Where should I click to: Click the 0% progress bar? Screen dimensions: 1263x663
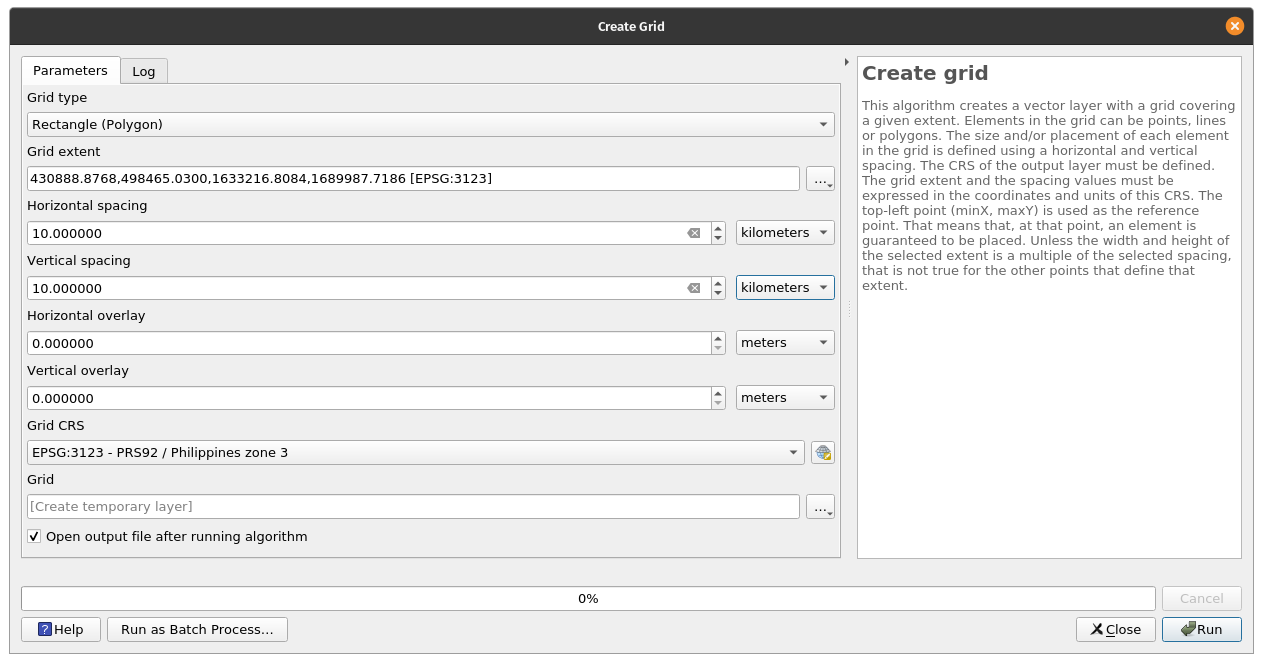pyautogui.click(x=588, y=598)
